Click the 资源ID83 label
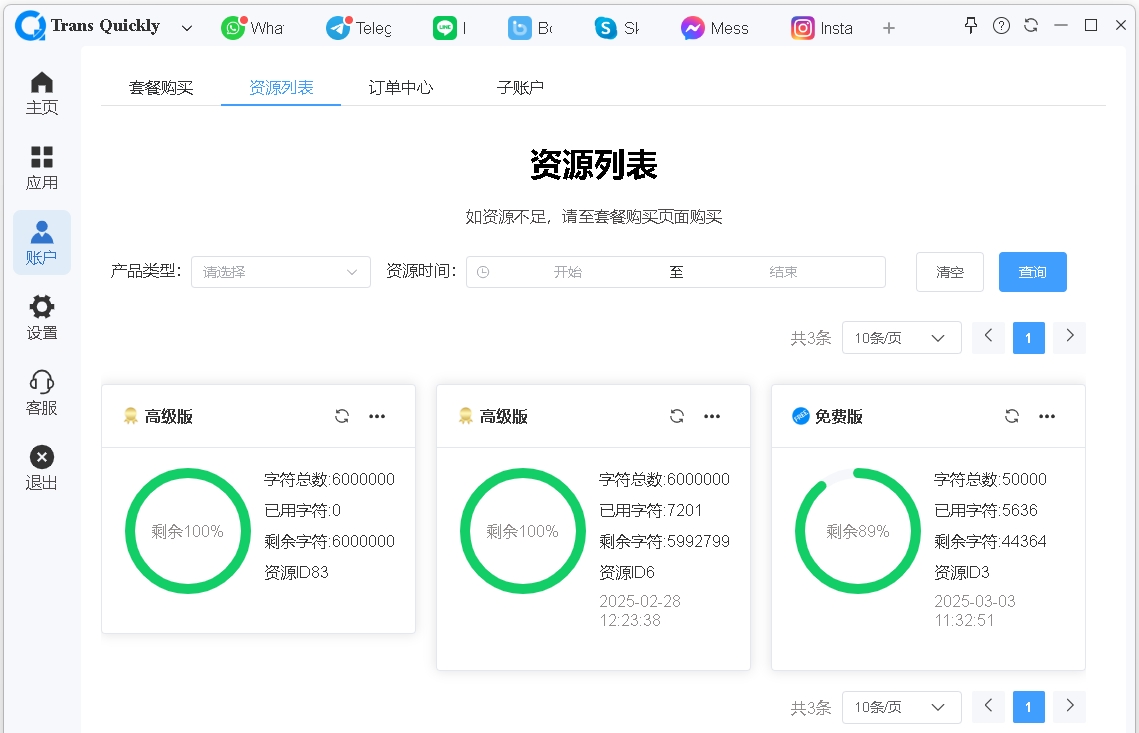Screen dimensions: 1139x733 click(x=296, y=572)
